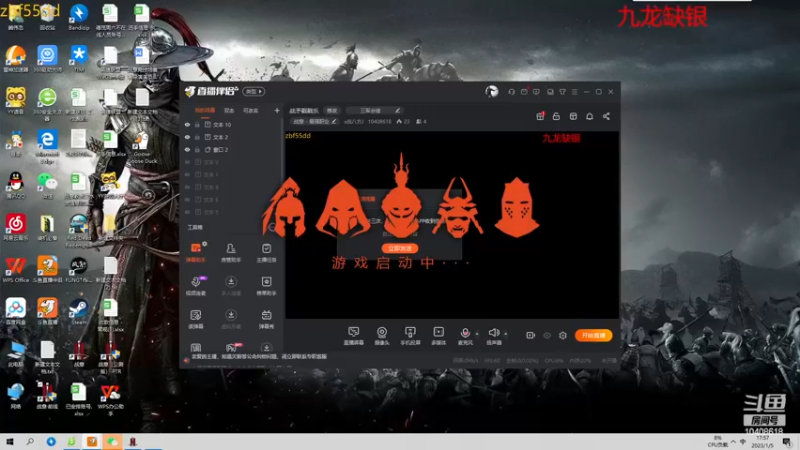Expand speaker options arrow
The height and width of the screenshot is (450, 800).
[506, 334]
